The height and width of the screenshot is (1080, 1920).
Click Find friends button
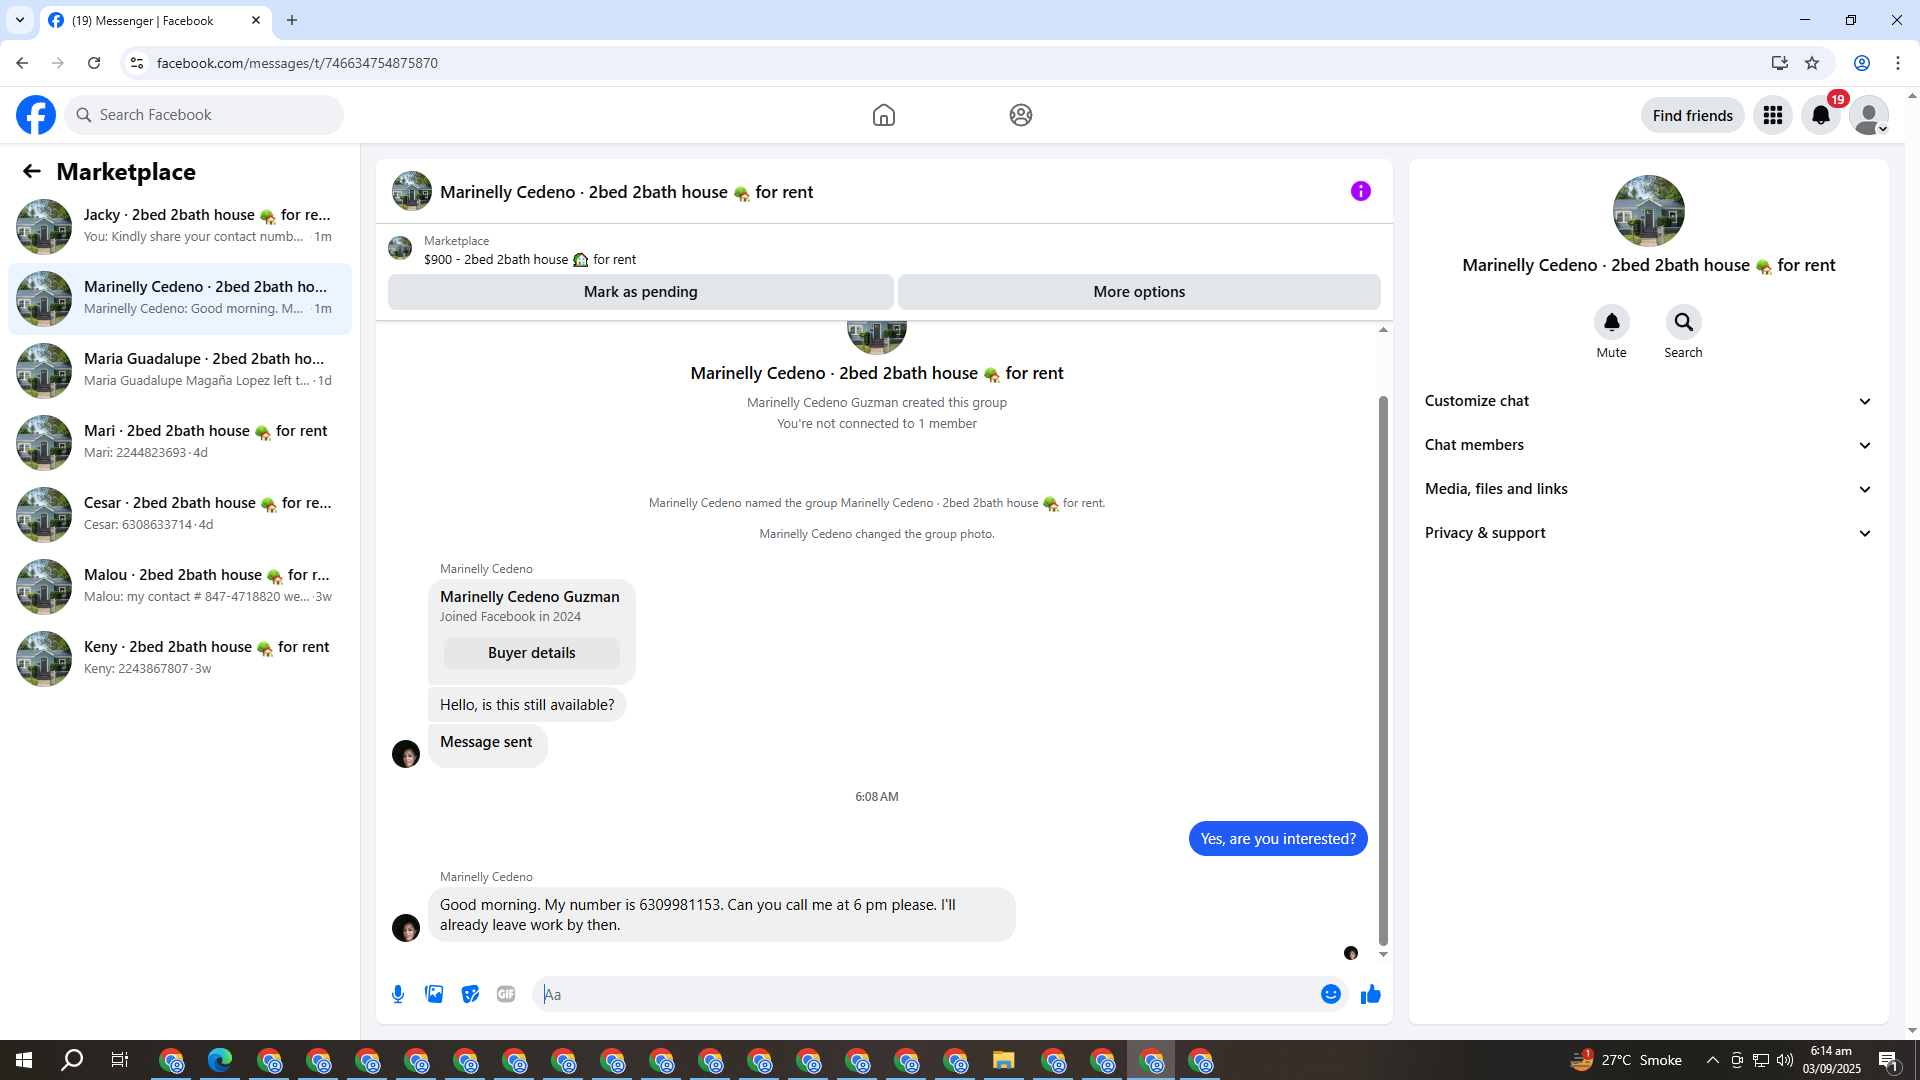(x=1693, y=116)
